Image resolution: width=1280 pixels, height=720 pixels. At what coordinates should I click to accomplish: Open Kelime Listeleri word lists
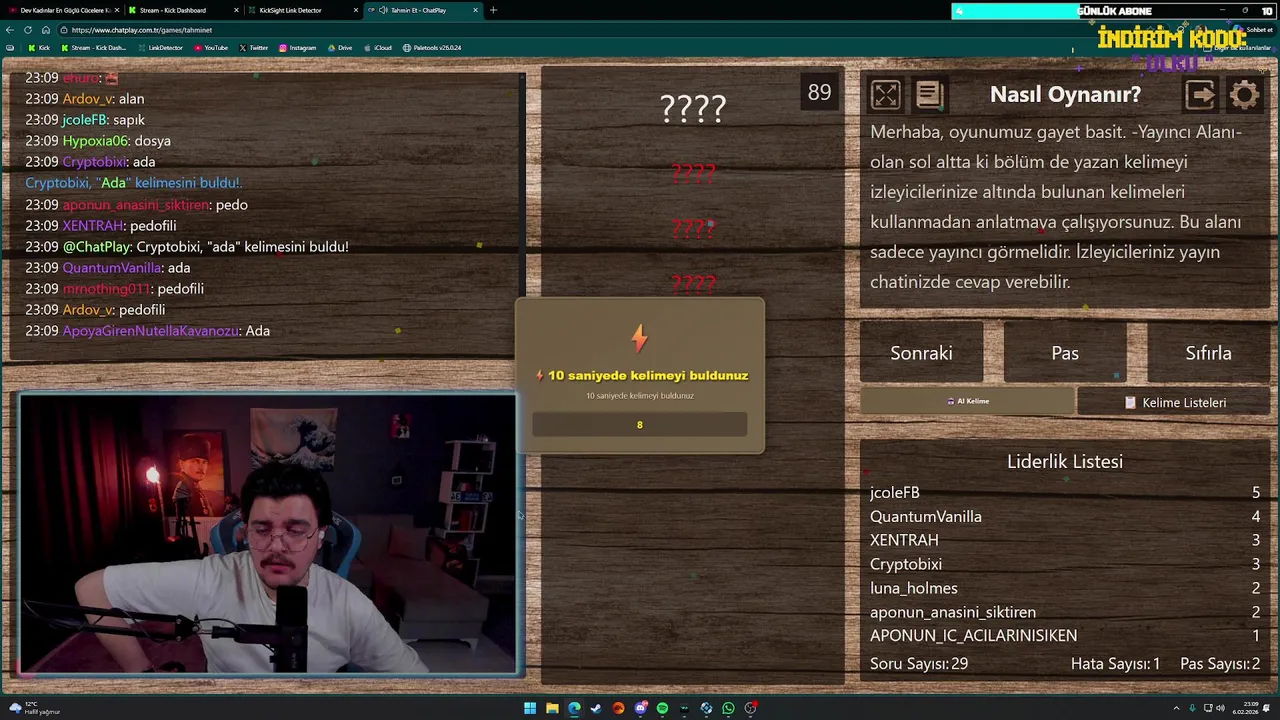click(x=1174, y=402)
